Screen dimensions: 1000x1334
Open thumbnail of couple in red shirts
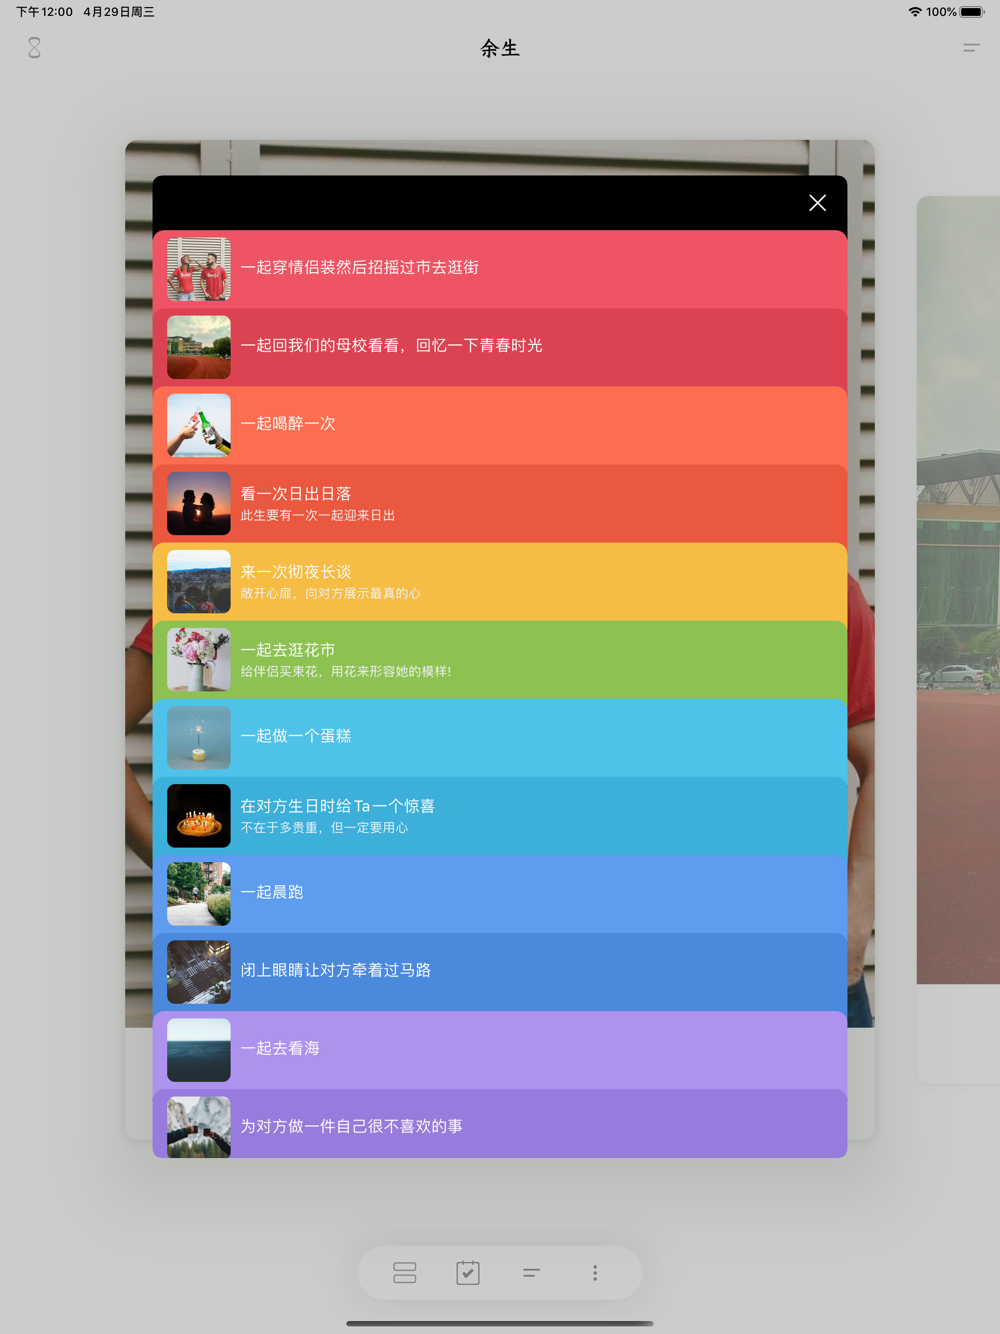[199, 269]
